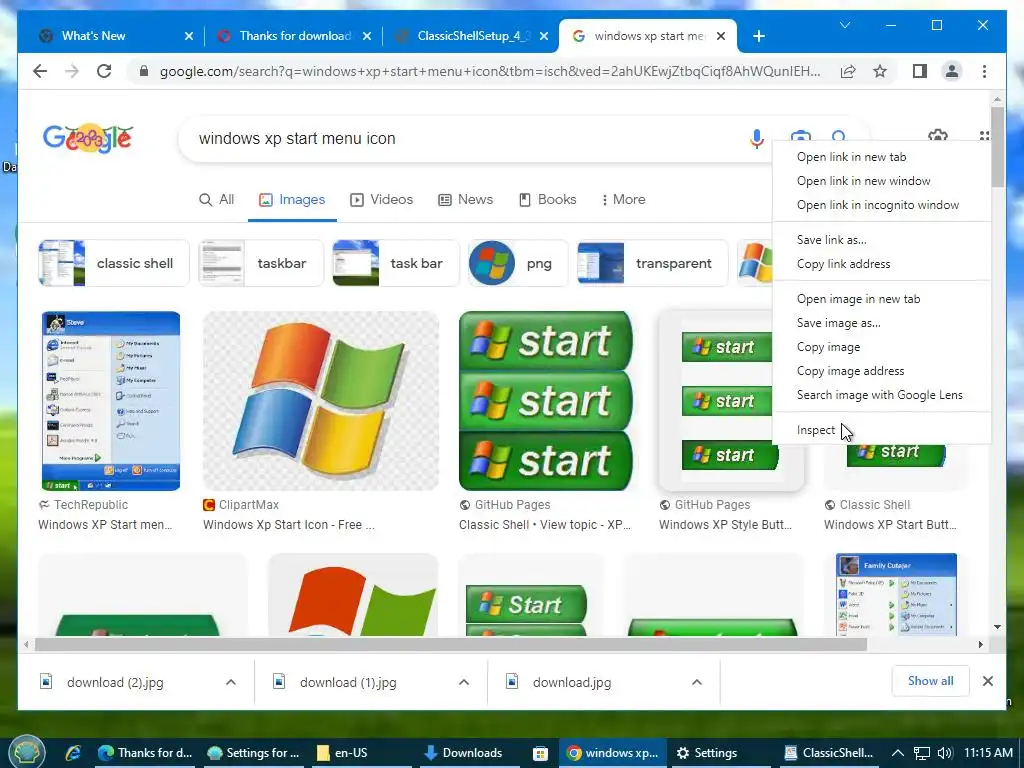This screenshot has height=768, width=1024.
Task: Expand options for download (2).jpg
Action: [x=231, y=682]
